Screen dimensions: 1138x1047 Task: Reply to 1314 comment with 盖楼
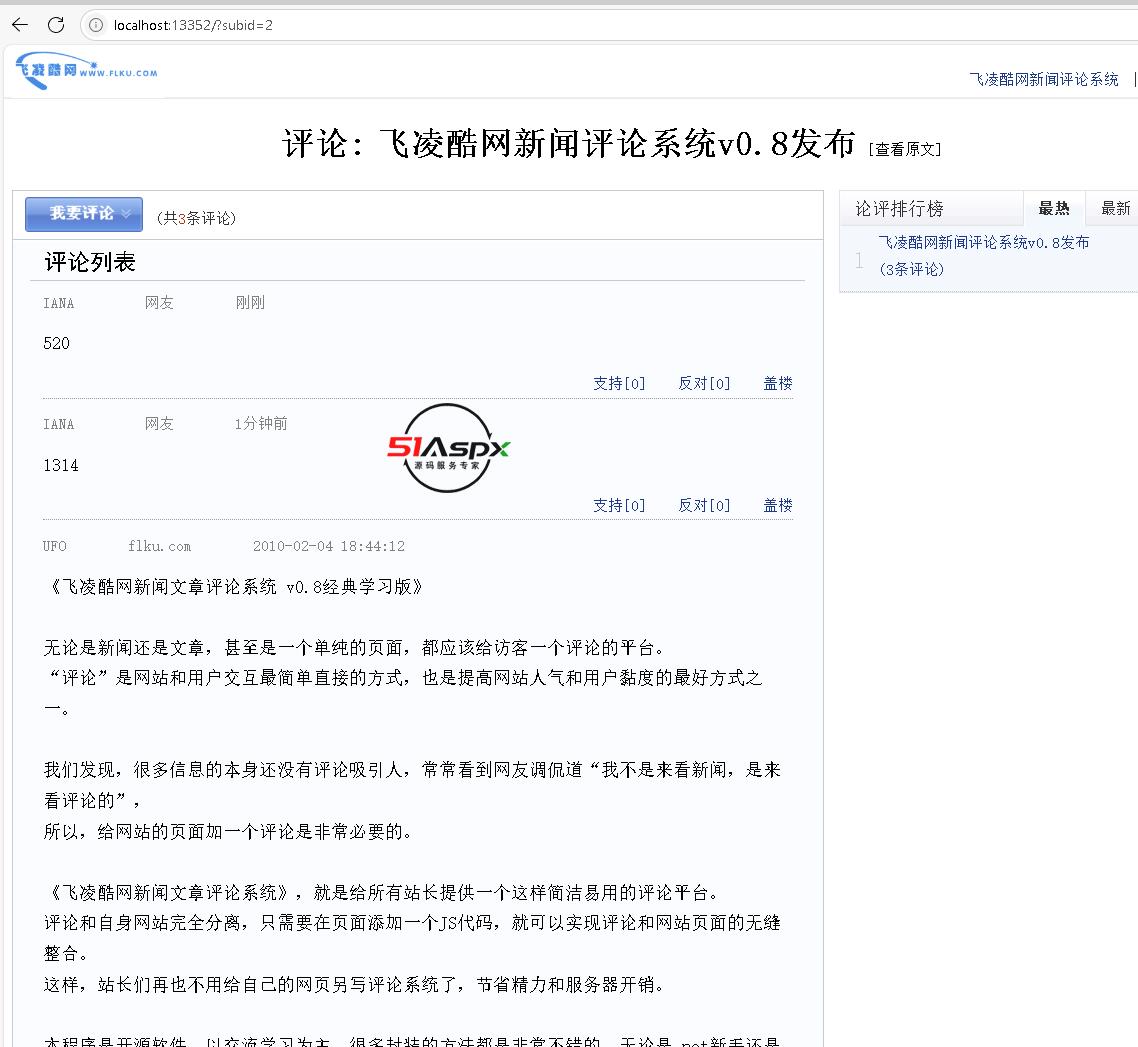click(x=777, y=505)
